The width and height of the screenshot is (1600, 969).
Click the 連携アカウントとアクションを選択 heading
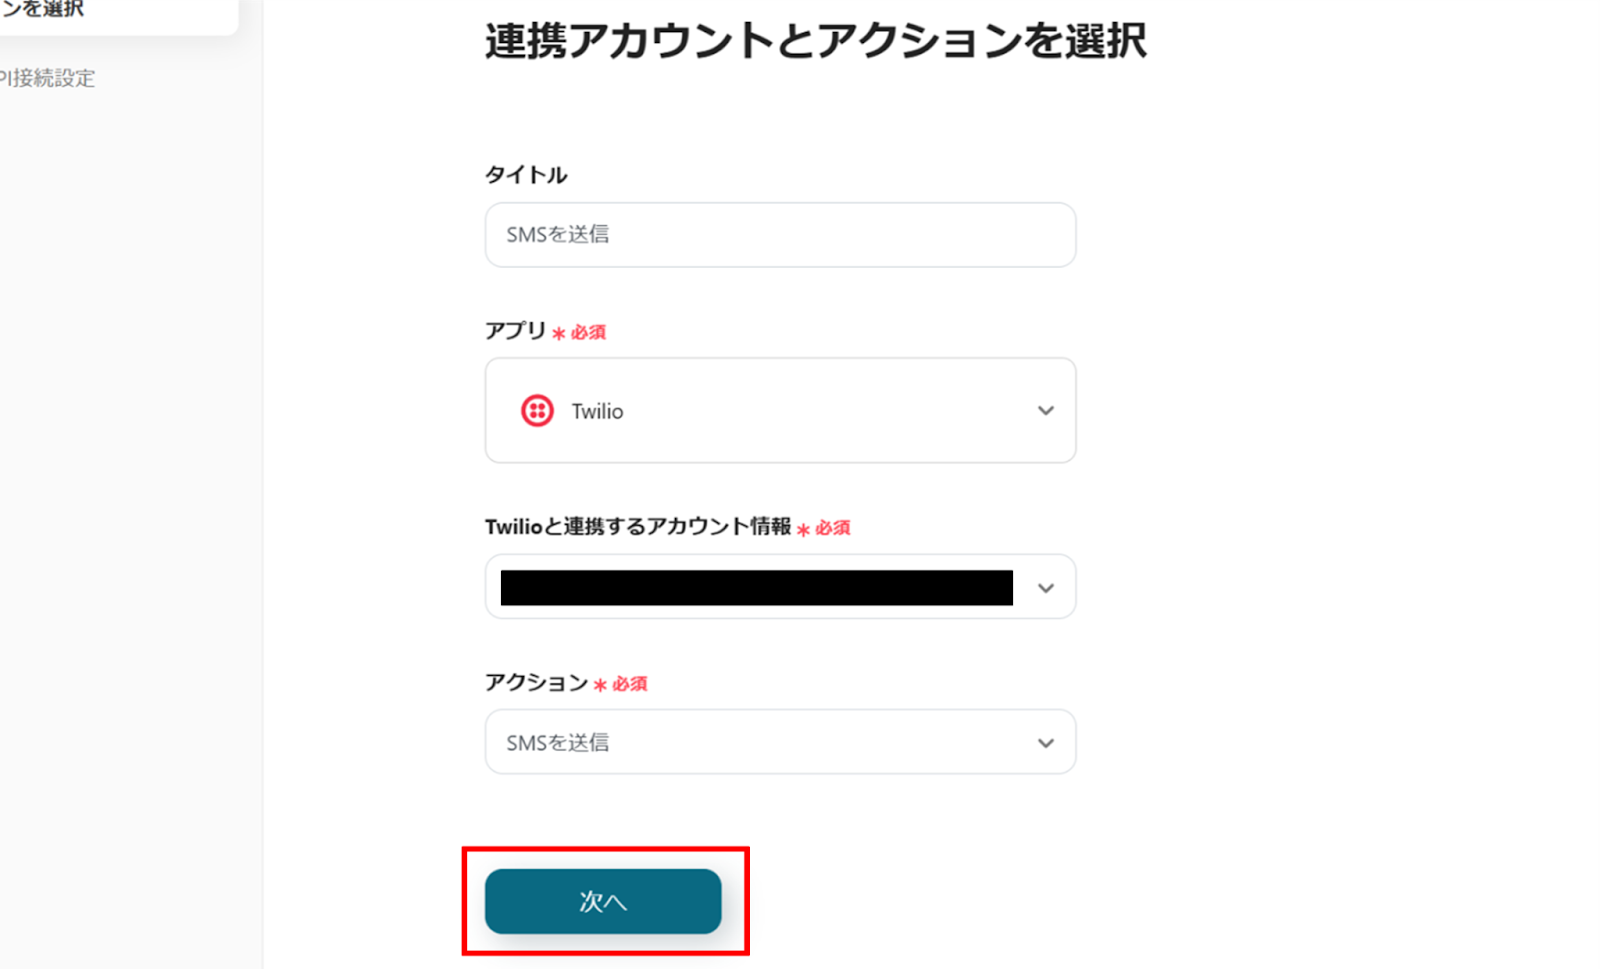click(816, 41)
